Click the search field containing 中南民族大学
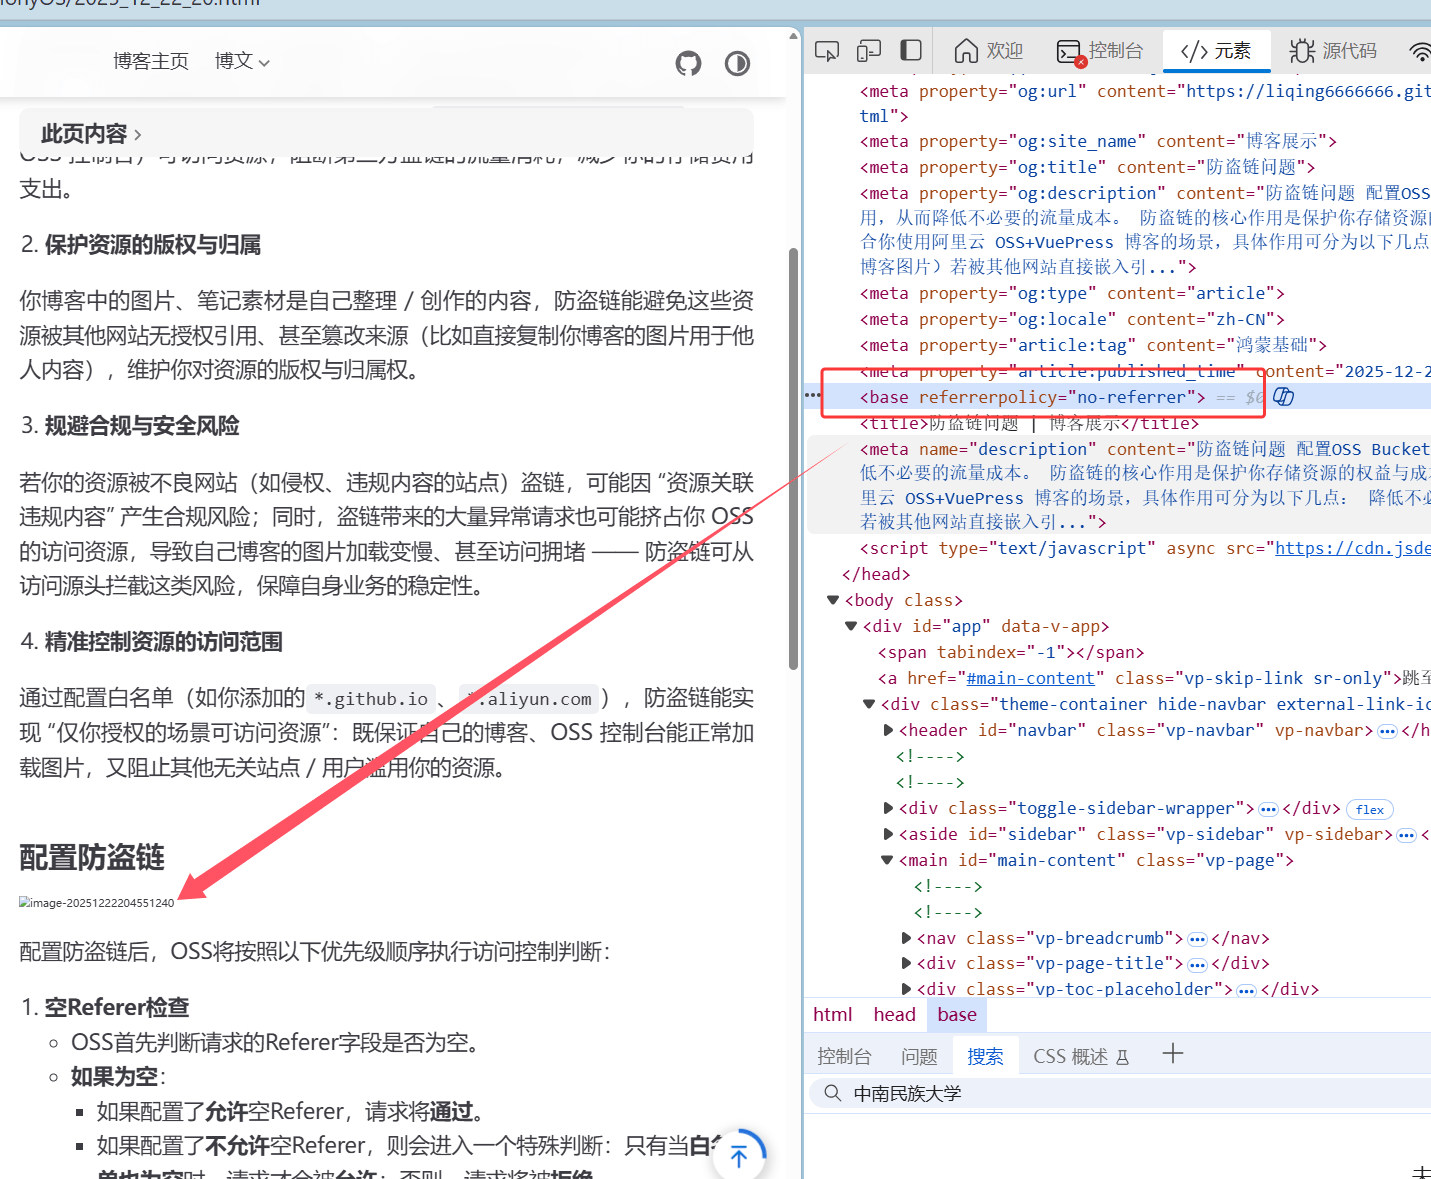Screen dimensions: 1431x1179 pos(1100,1093)
